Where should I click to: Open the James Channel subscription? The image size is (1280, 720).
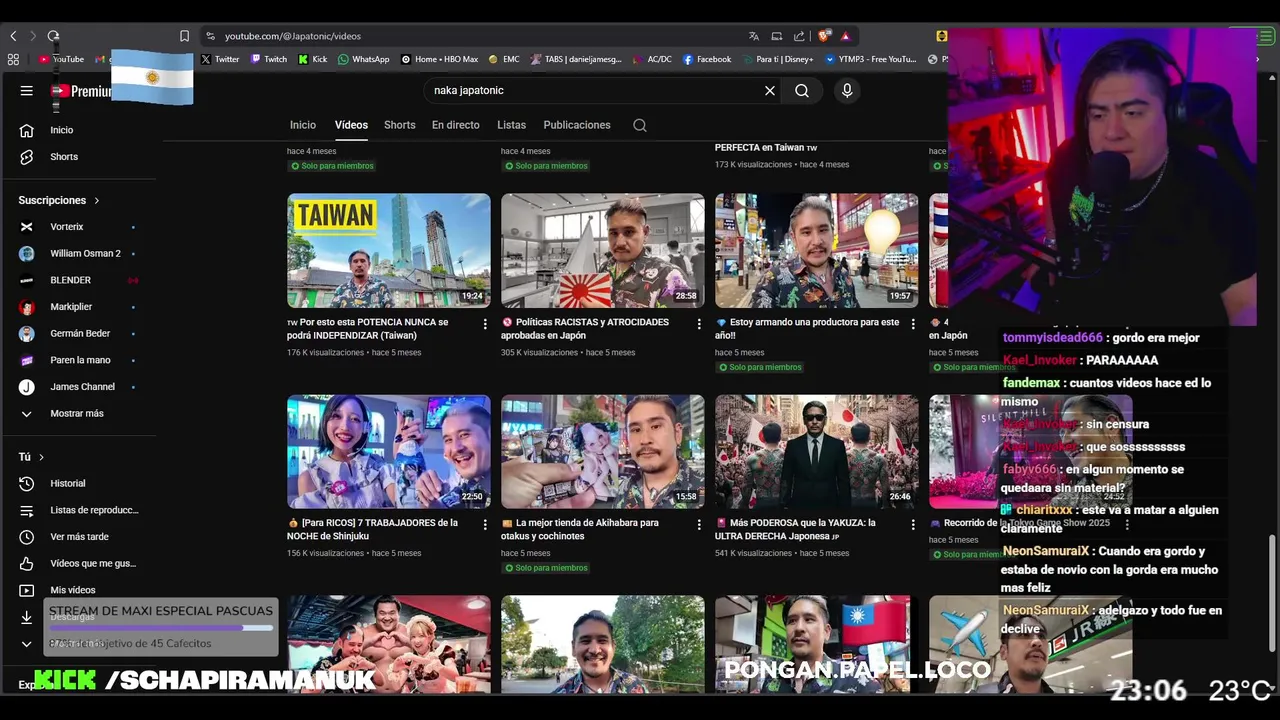click(78, 387)
